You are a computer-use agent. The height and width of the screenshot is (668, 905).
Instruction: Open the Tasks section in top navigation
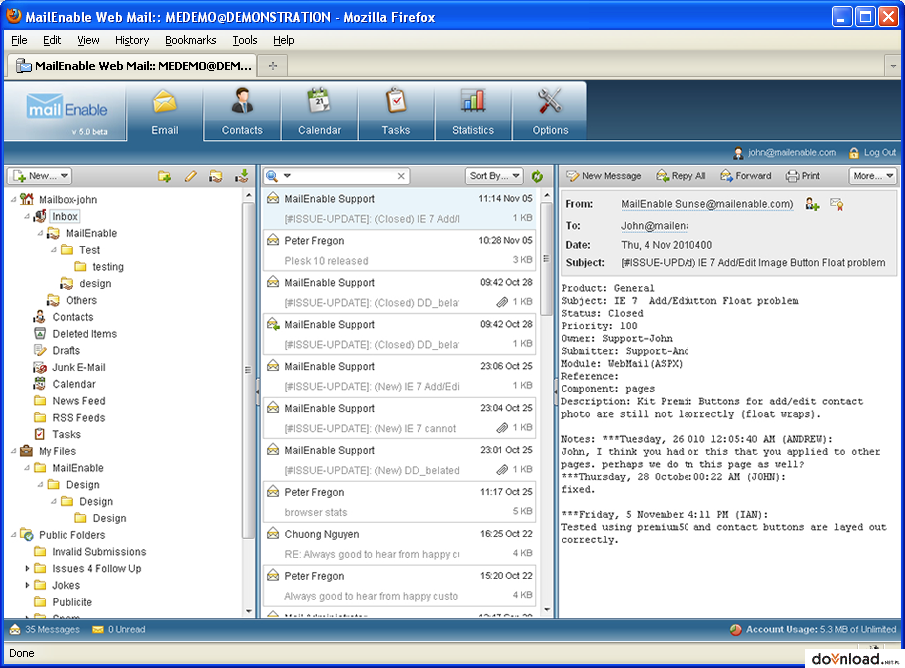pos(396,112)
